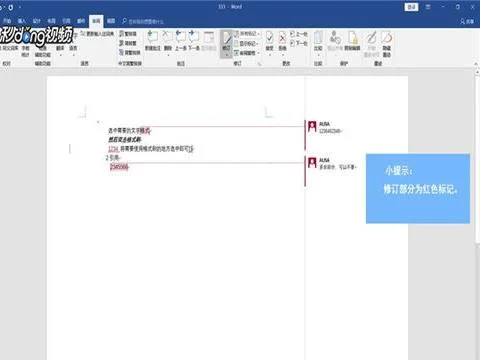The image size is (480, 360).
Task: Click the bold italic second document line
Action: tap(125, 139)
